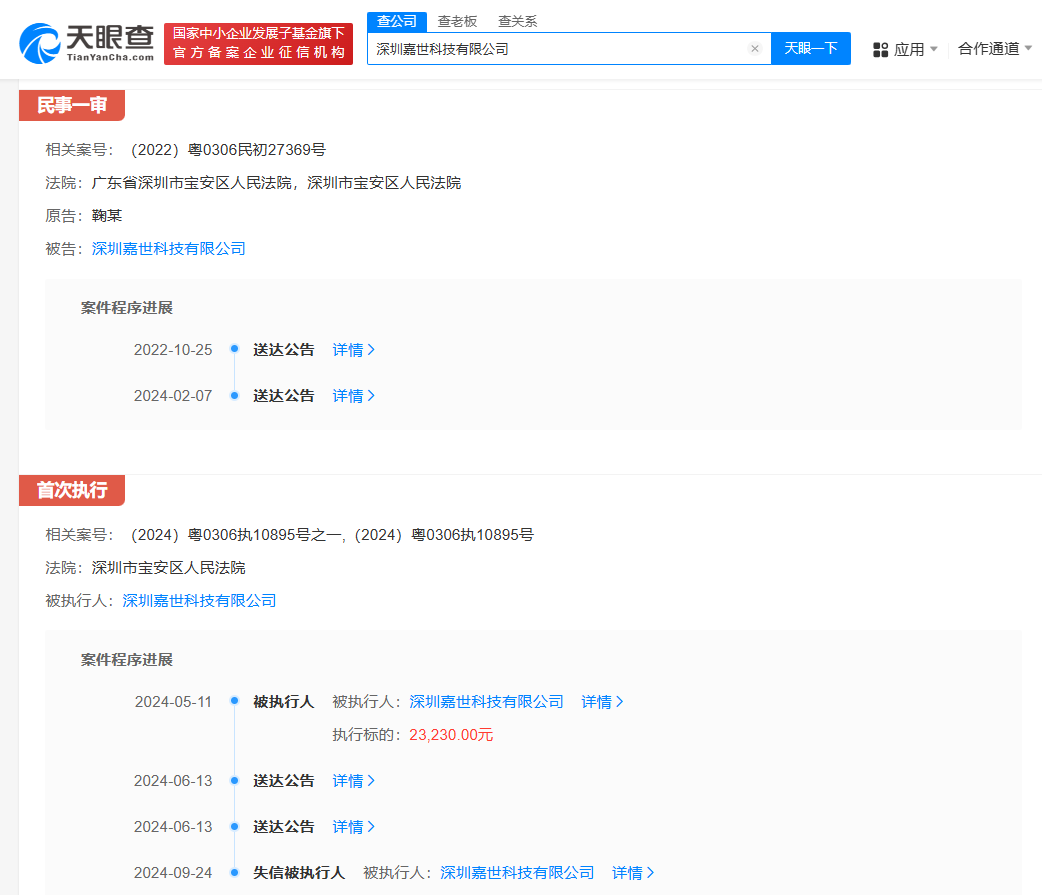Open company link in 失信被执行人 entry
Screen dimensions: 1042x895
517,872
